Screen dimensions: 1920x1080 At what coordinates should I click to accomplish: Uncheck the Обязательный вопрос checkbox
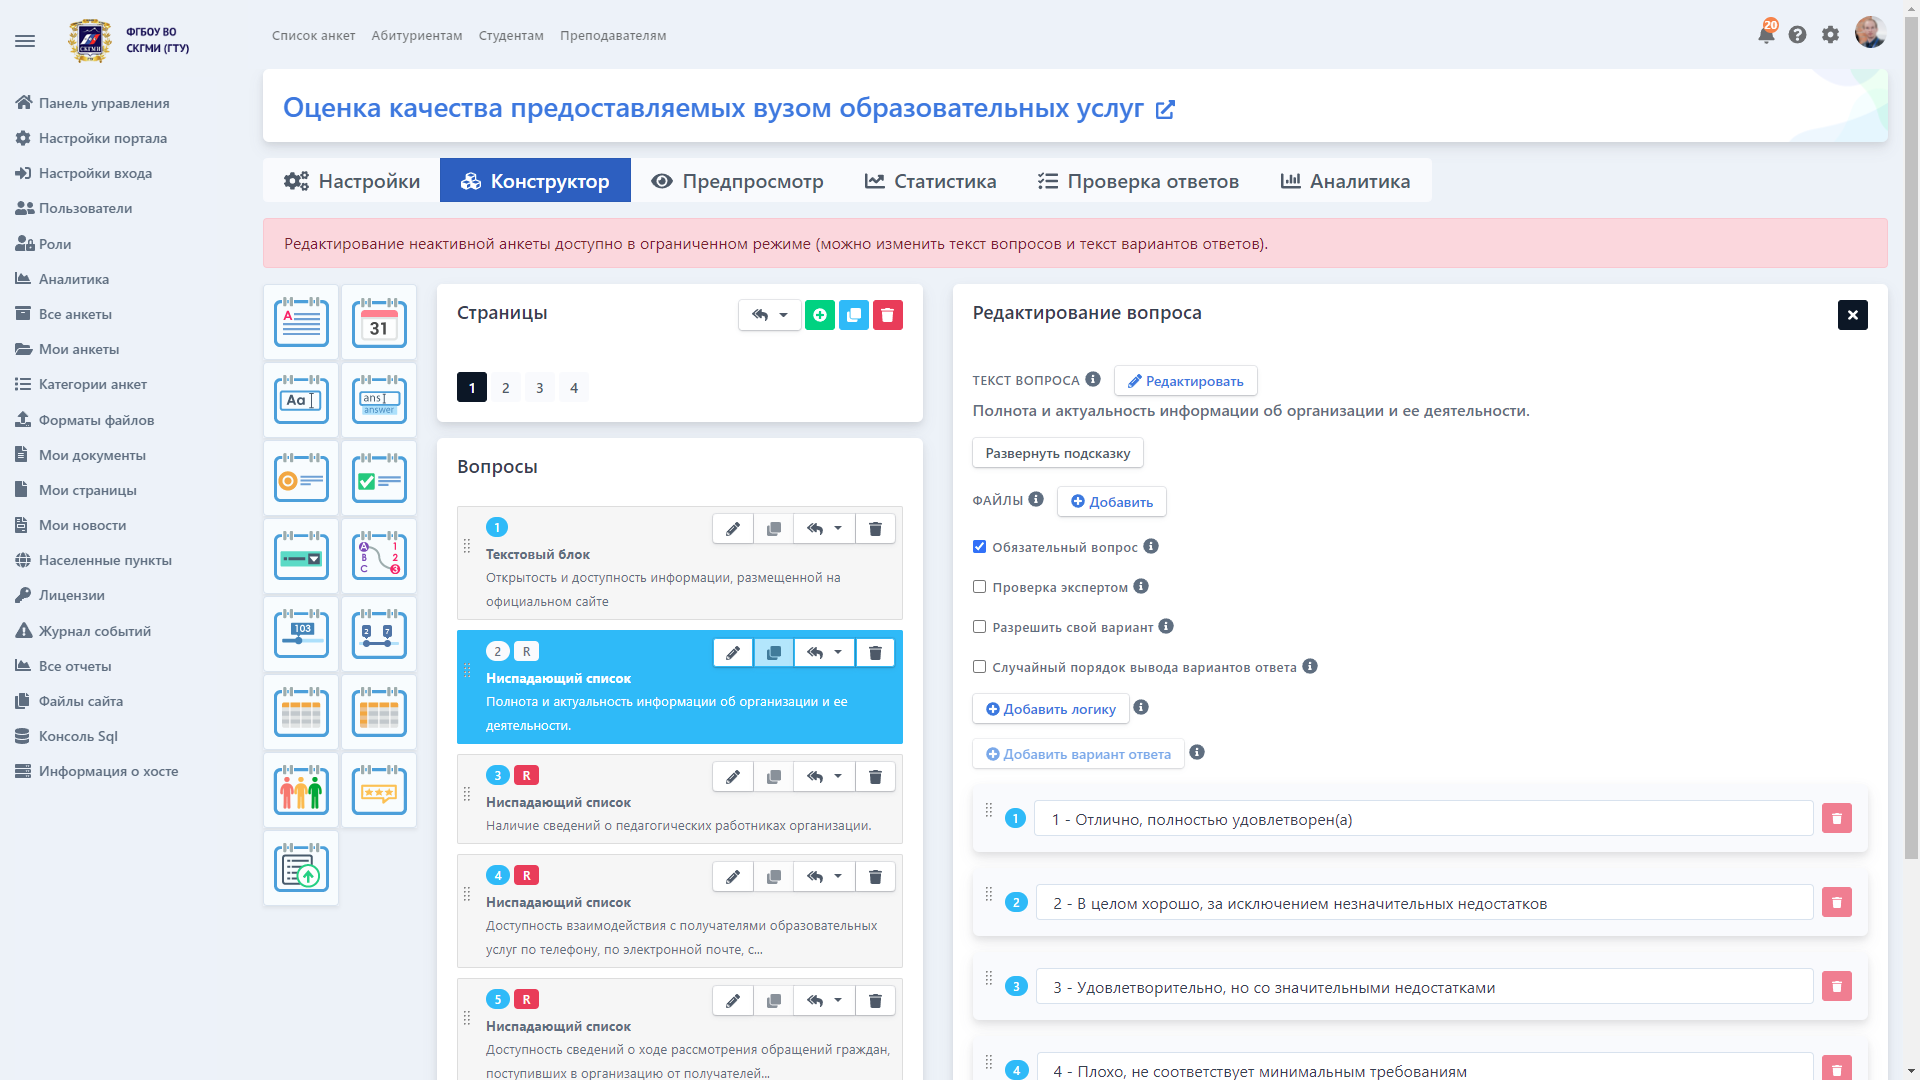(x=979, y=547)
